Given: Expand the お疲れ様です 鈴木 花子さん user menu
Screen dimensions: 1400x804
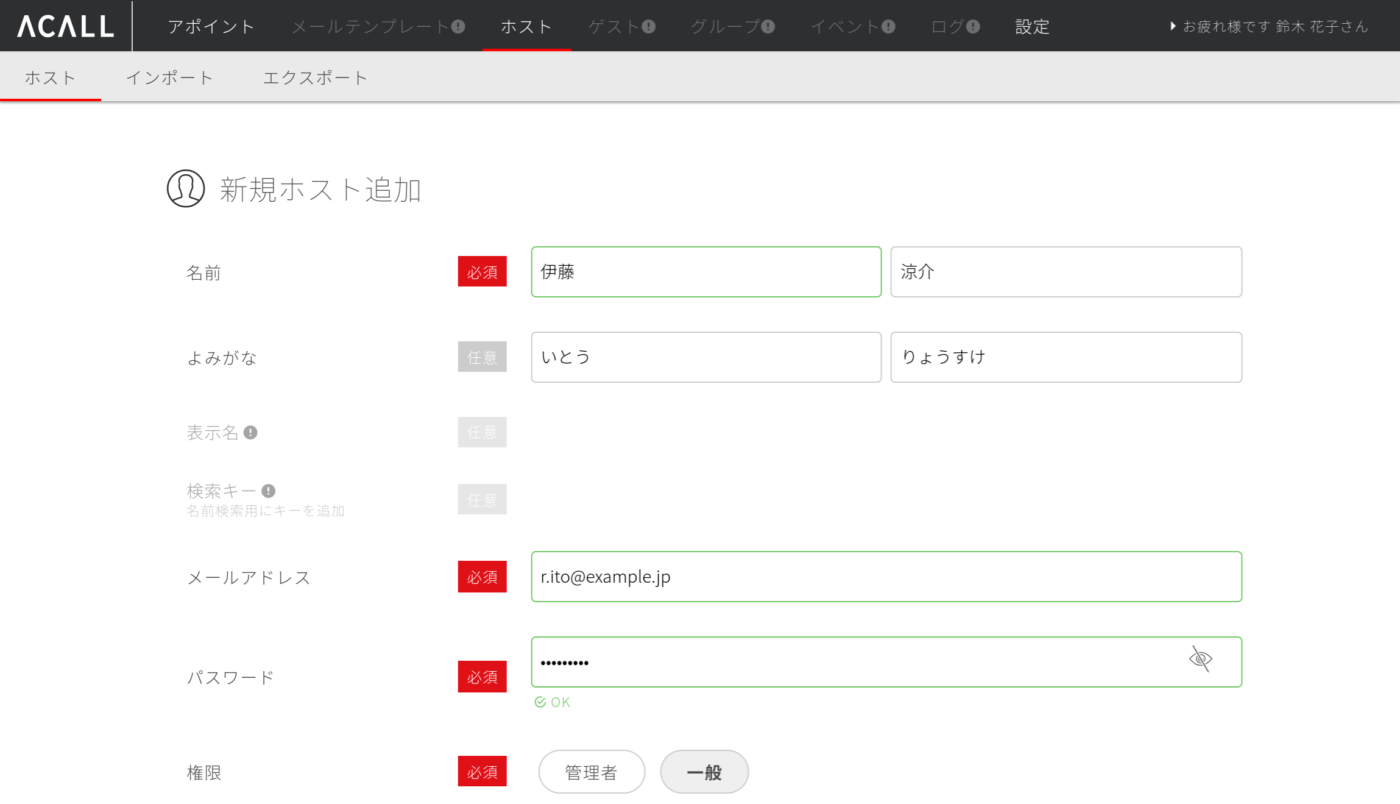Looking at the screenshot, I should coord(1268,27).
